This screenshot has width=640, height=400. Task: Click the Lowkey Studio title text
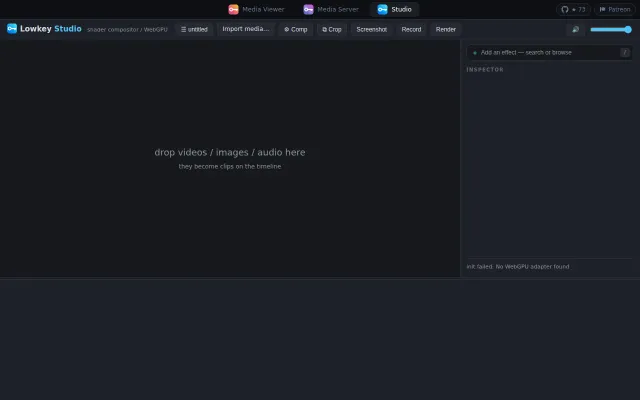click(x=51, y=29)
